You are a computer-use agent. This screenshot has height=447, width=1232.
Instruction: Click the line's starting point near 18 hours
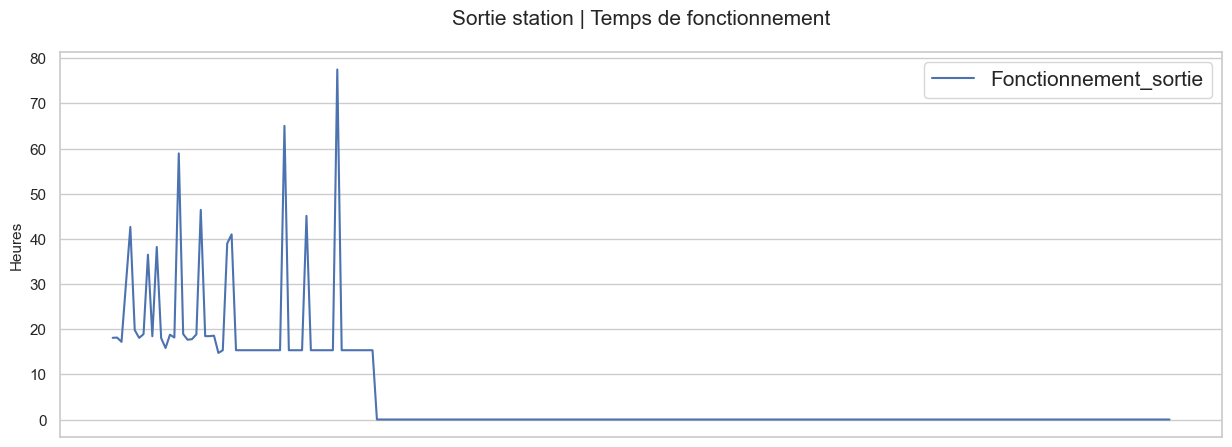(x=112, y=338)
